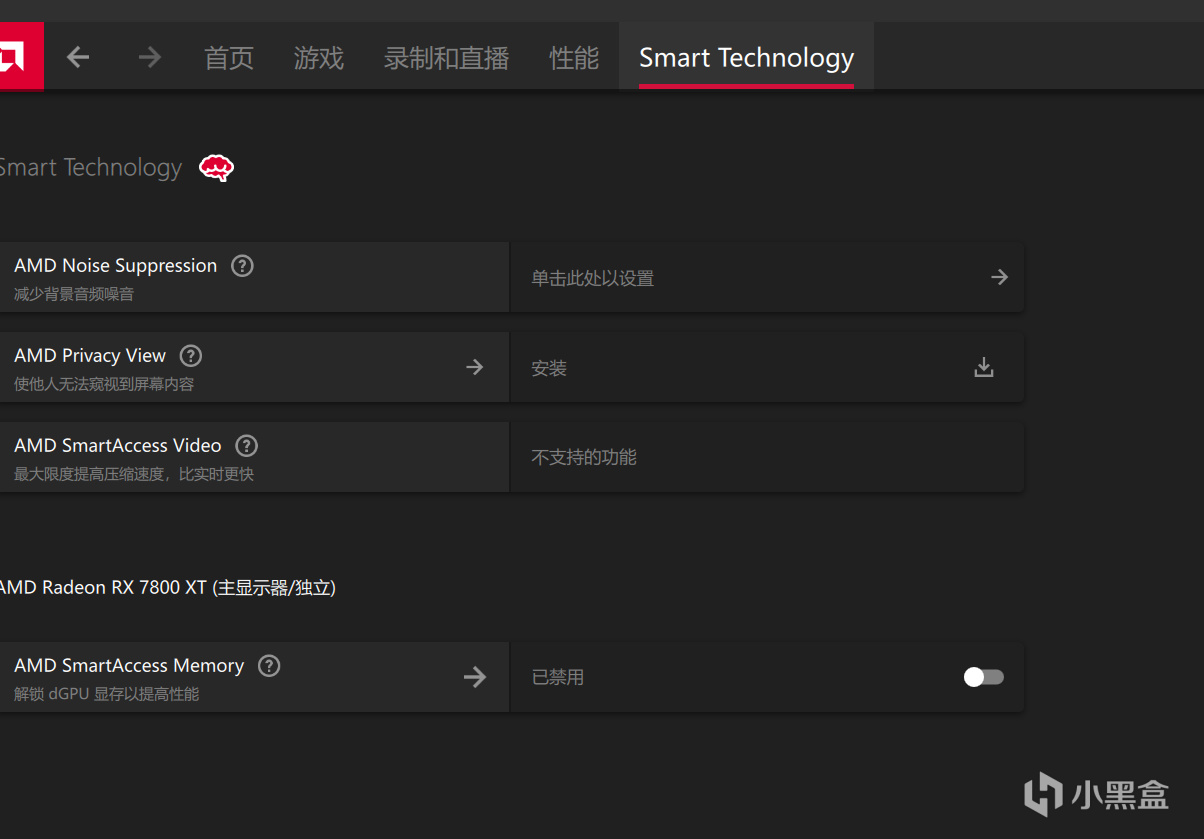Screen dimensions: 1204x839
Task: Click the AMD logo icon
Action: pyautogui.click(x=21, y=57)
